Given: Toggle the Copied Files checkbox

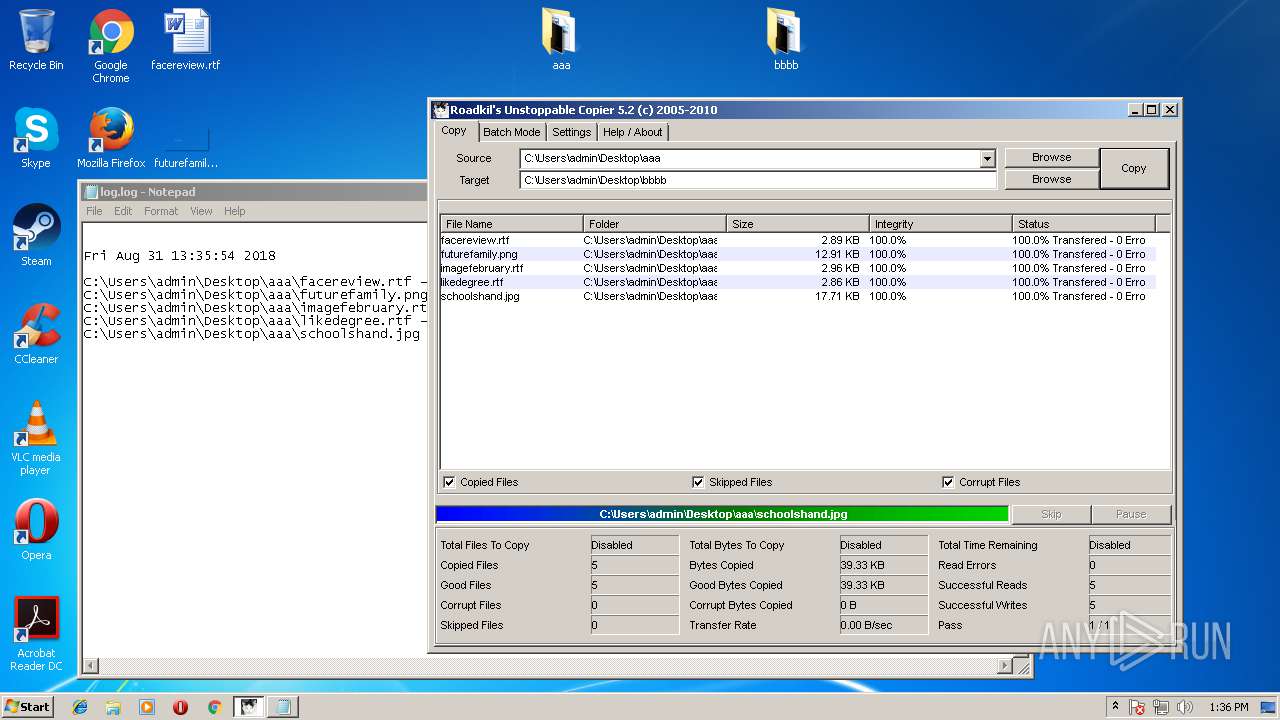Looking at the screenshot, I should [x=449, y=482].
